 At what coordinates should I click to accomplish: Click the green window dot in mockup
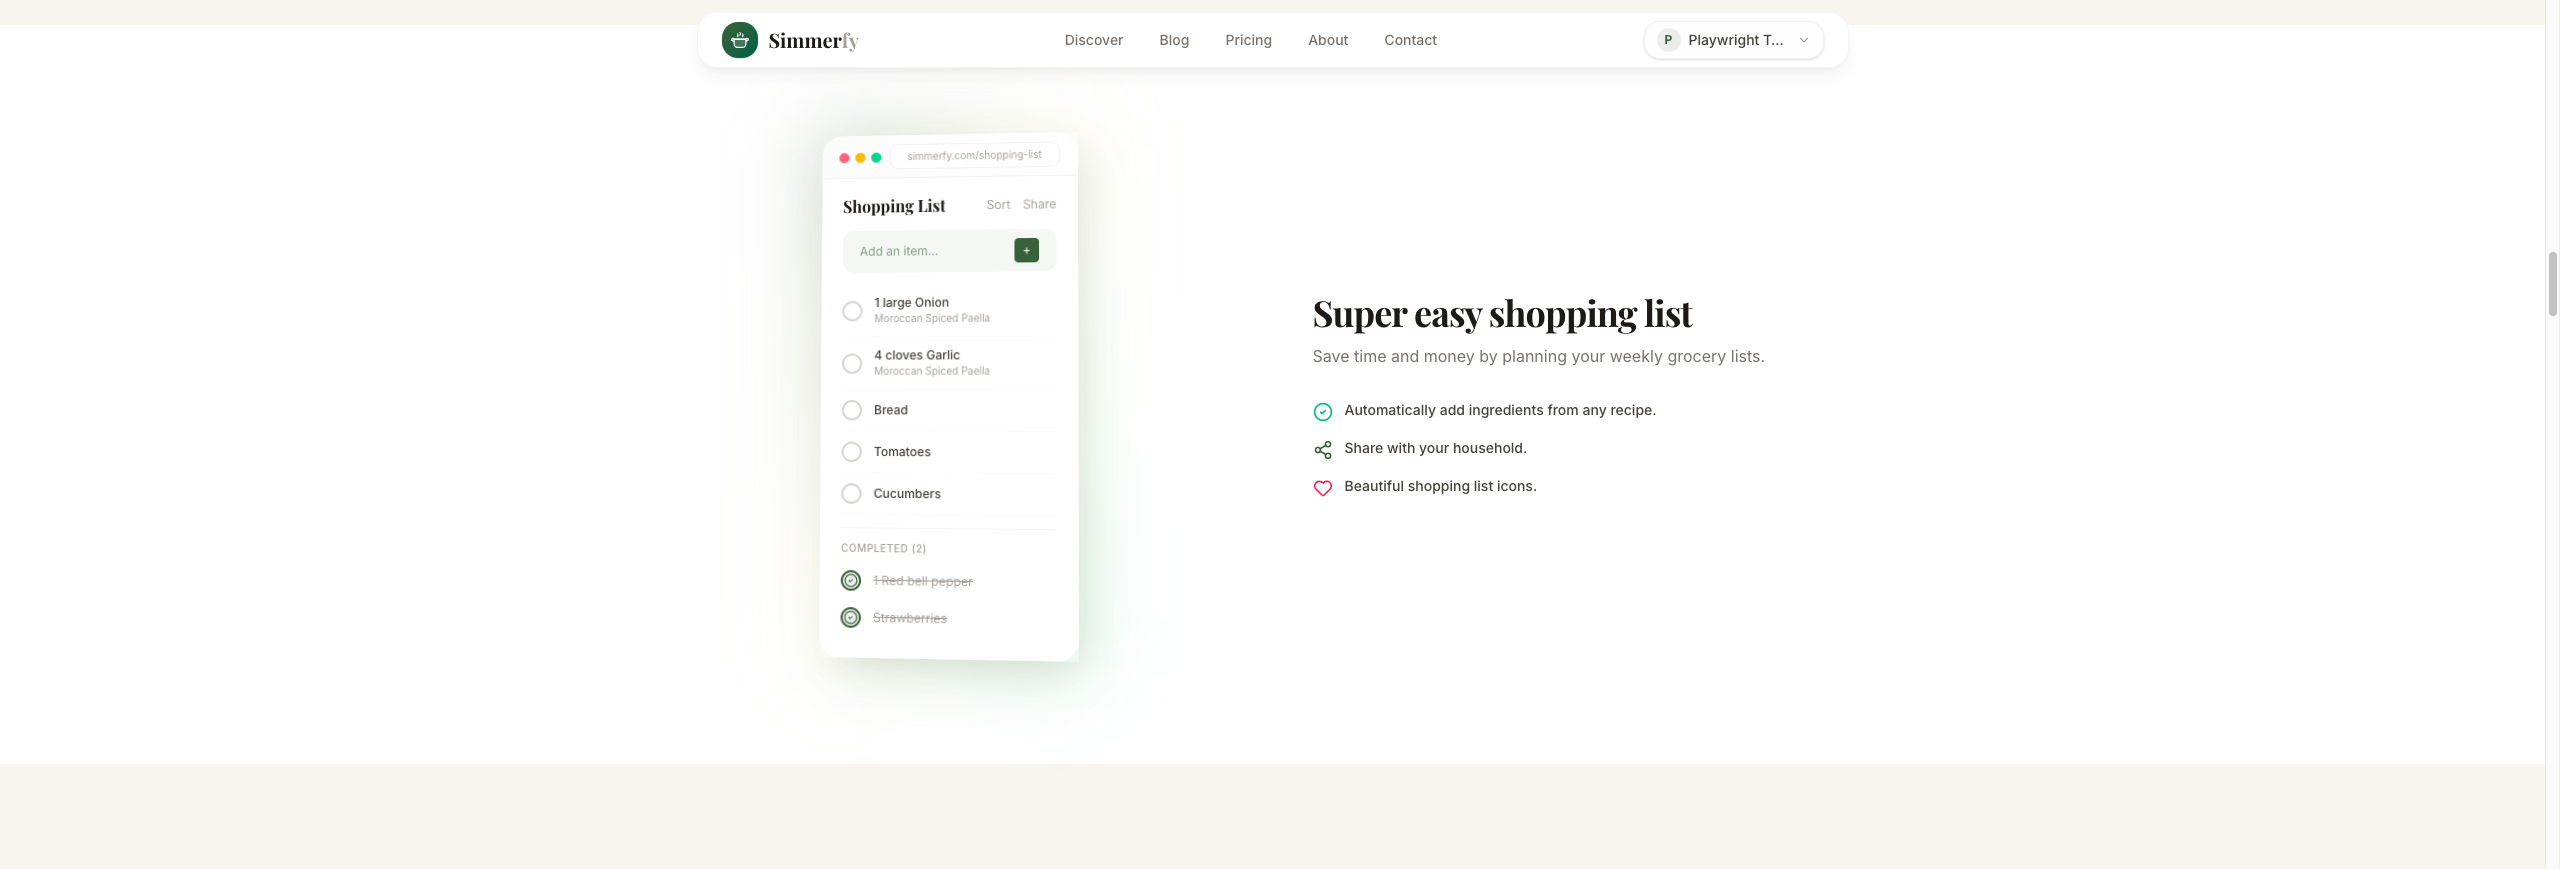pyautogui.click(x=876, y=158)
